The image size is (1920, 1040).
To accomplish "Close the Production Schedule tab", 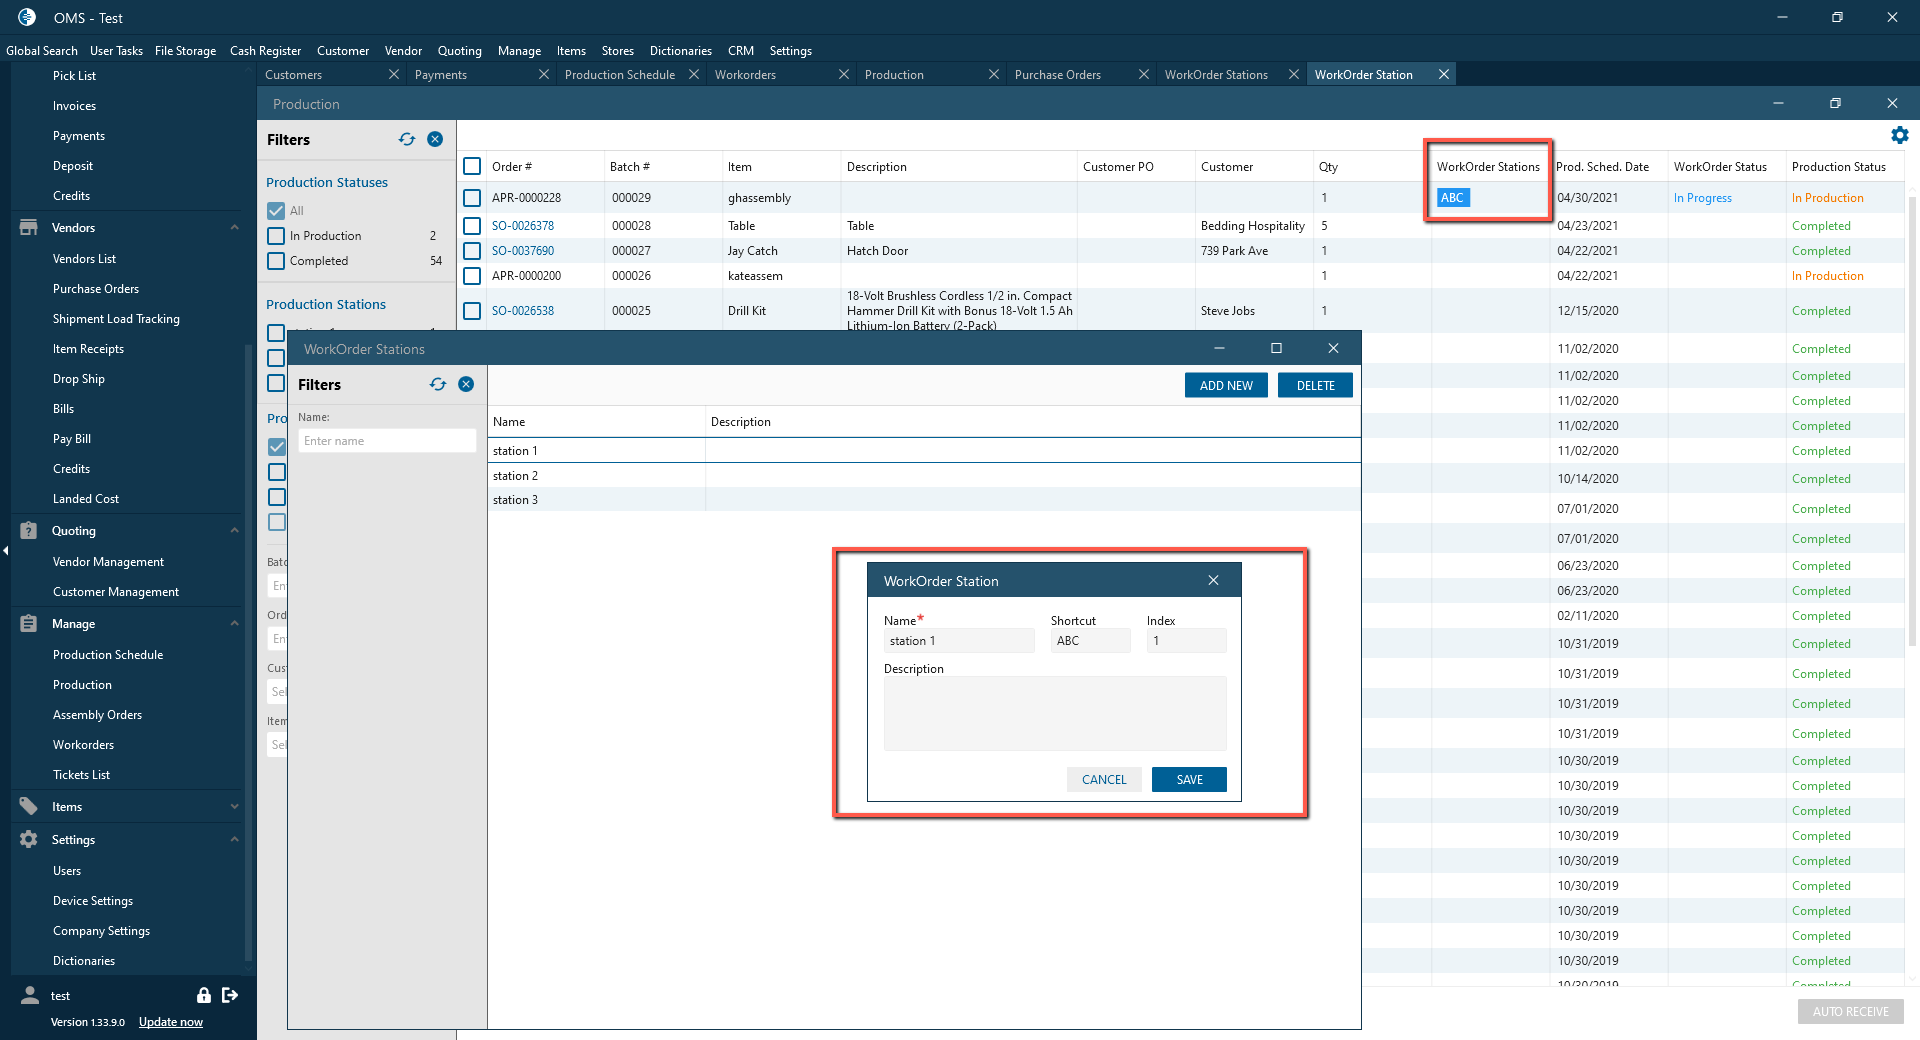I will [694, 74].
